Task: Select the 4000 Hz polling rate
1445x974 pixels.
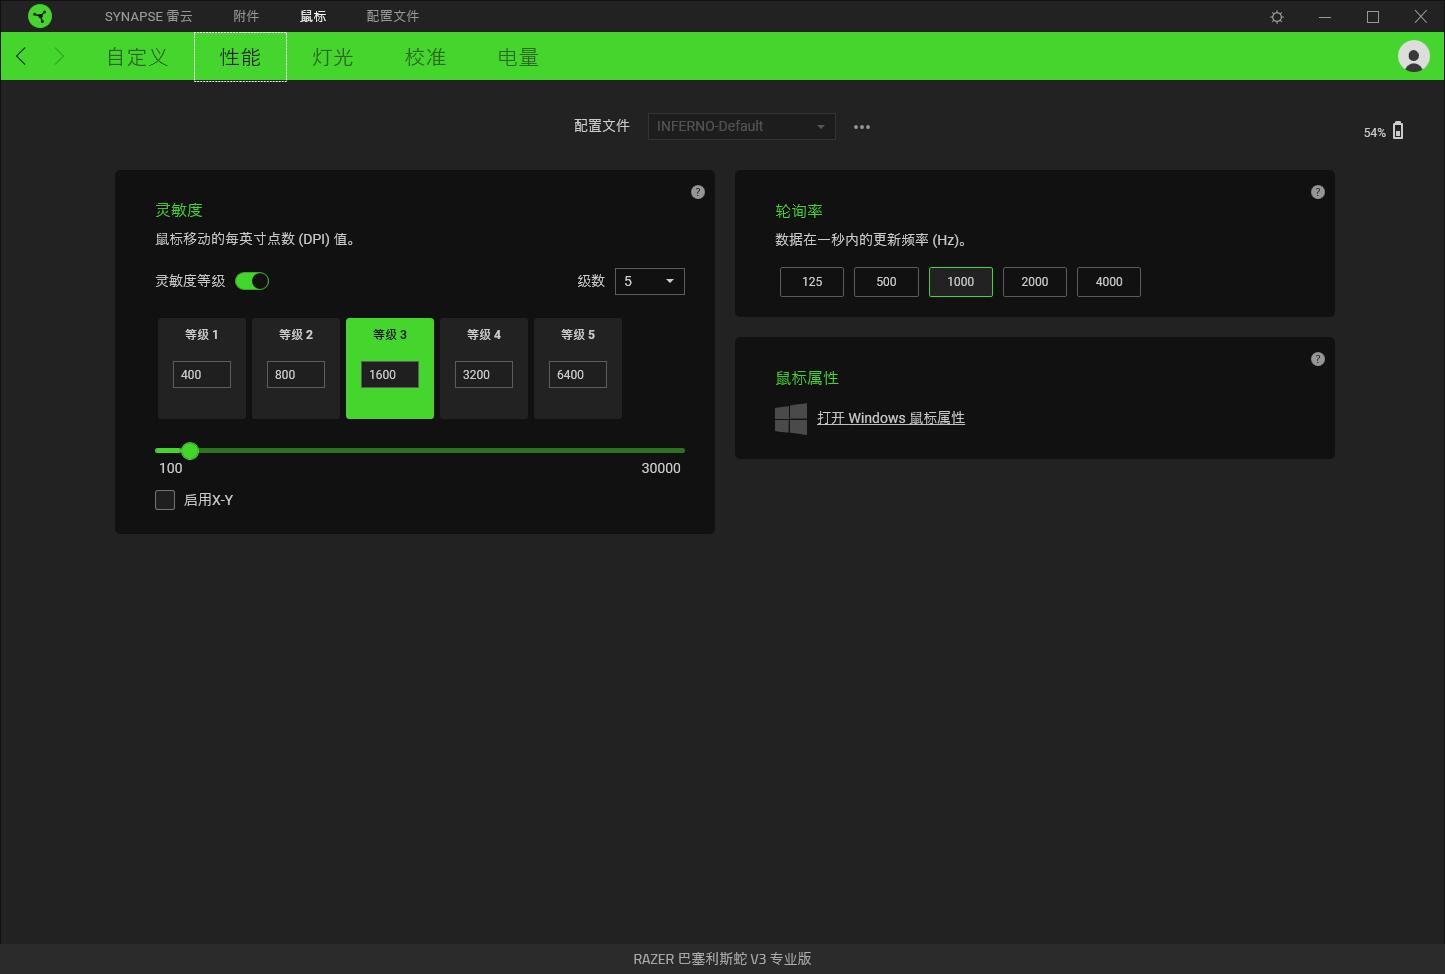Action: [1108, 282]
